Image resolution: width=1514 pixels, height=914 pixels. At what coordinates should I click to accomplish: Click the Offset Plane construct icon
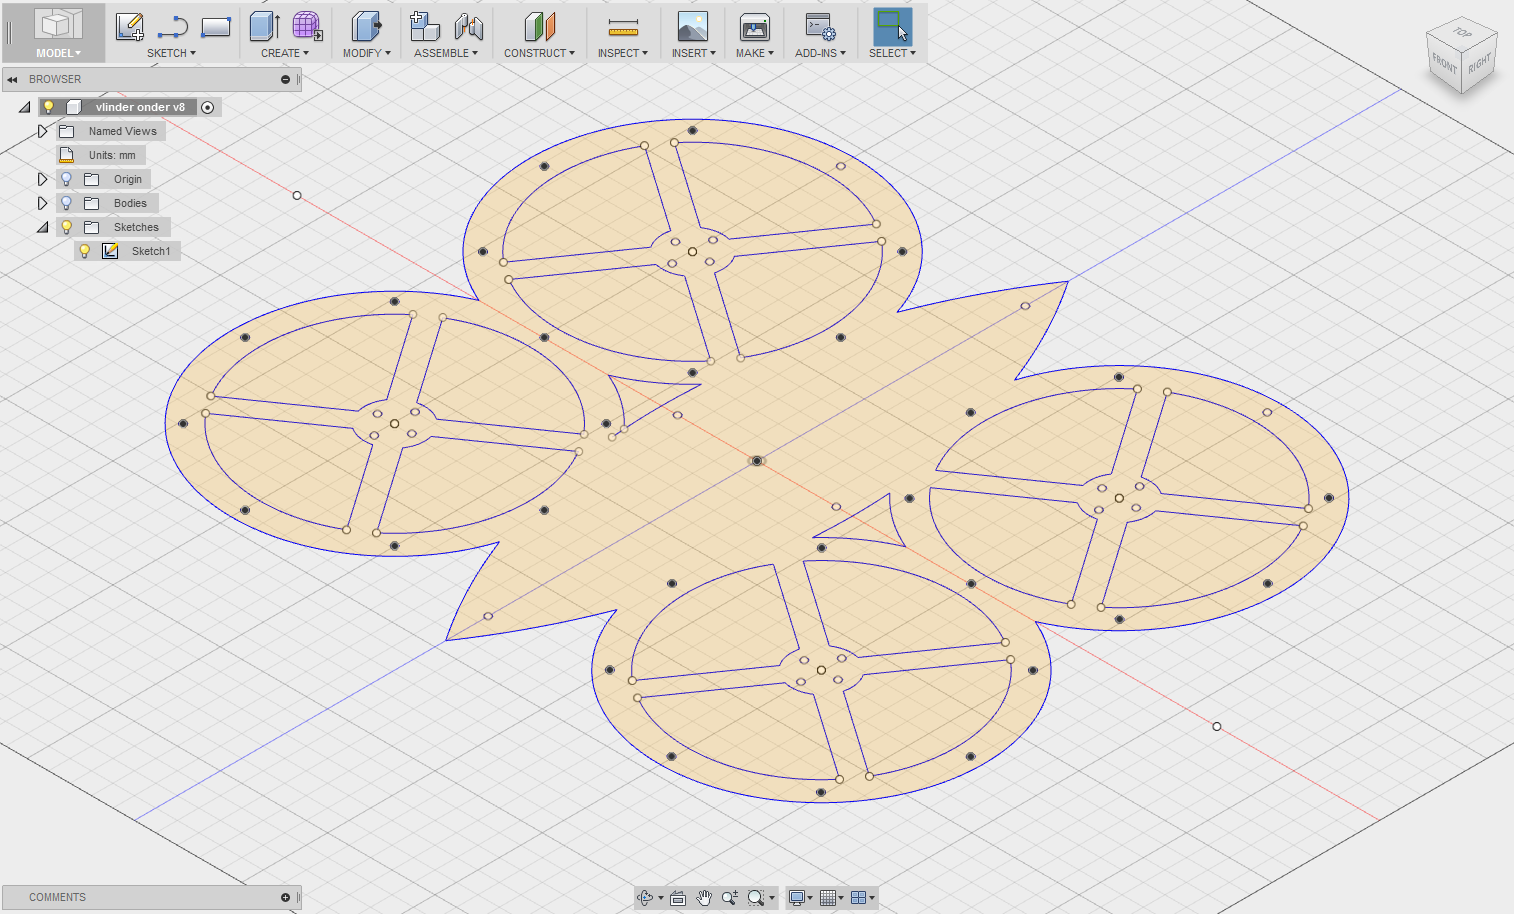[539, 27]
